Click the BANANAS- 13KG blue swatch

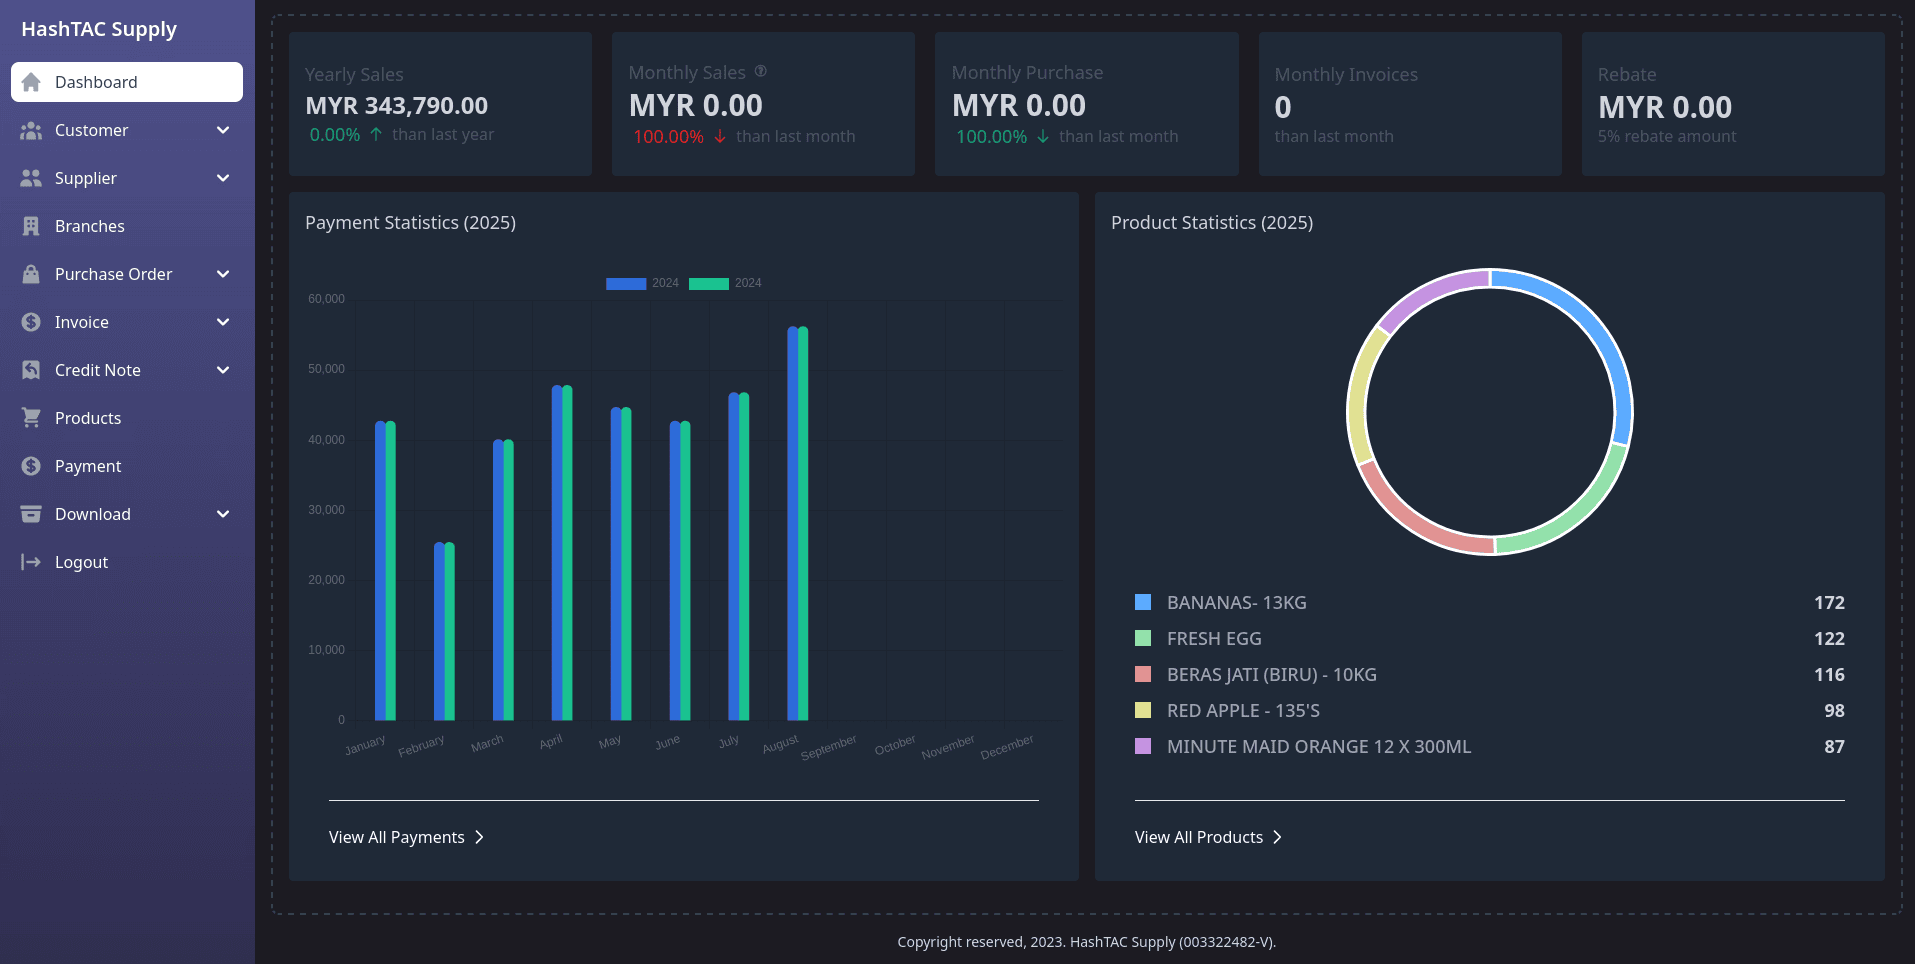tap(1143, 602)
